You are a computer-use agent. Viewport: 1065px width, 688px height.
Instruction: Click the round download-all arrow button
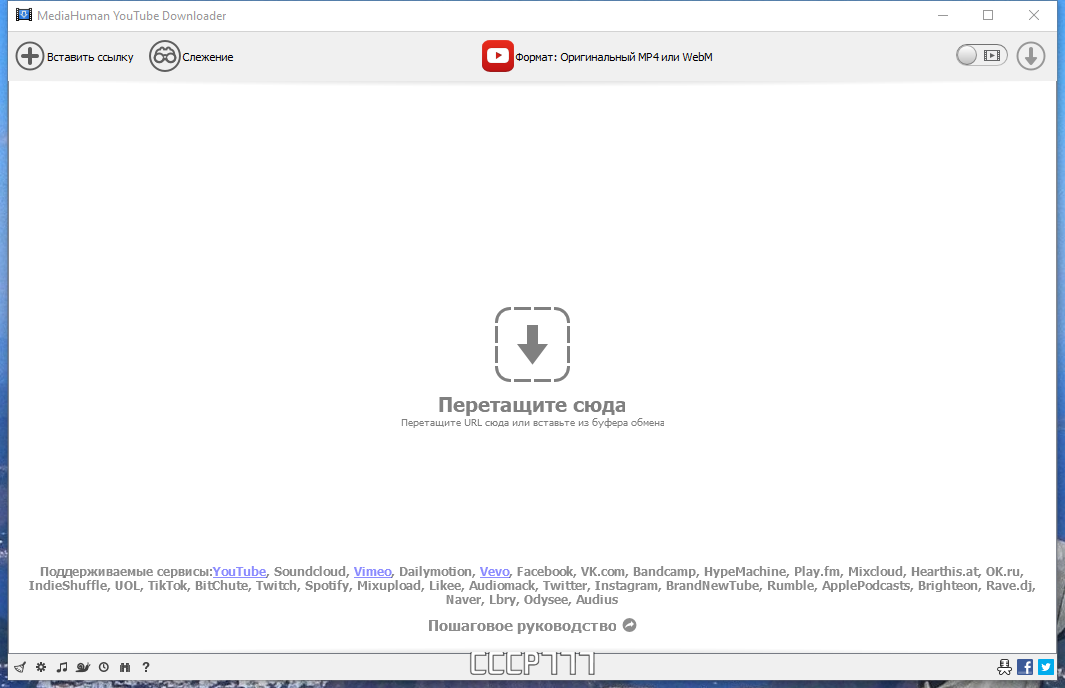(x=1030, y=56)
